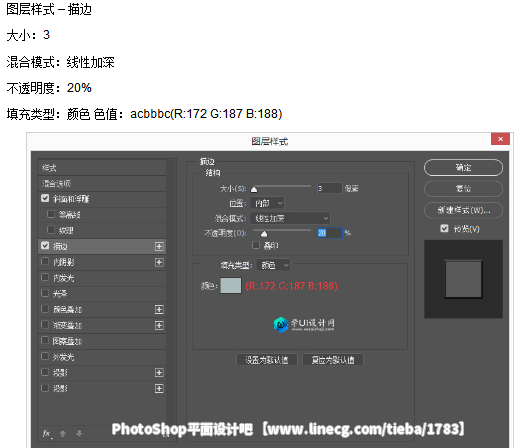
Task: Open the fx menu icon at list bottom
Action: pyautogui.click(x=47, y=434)
